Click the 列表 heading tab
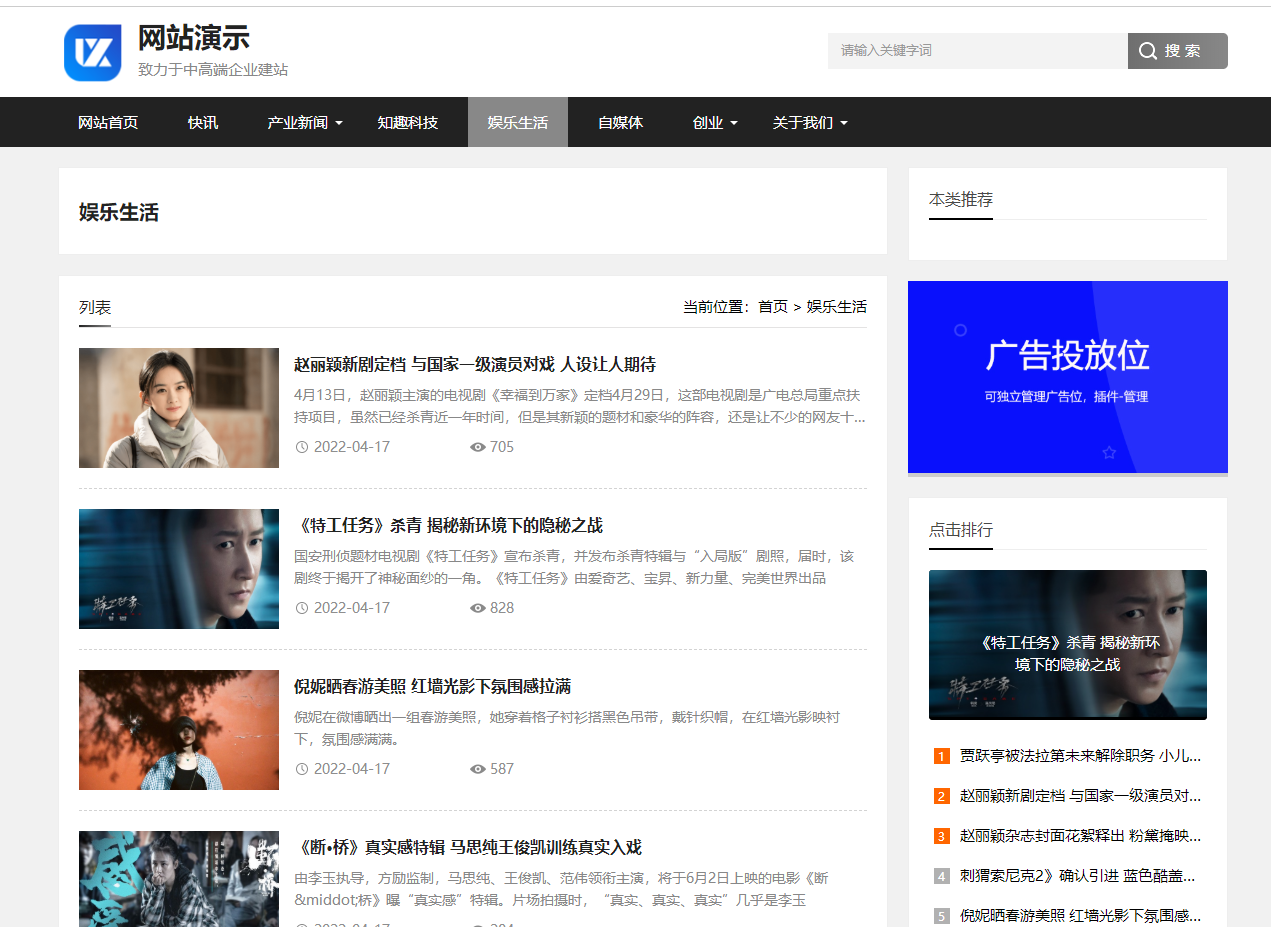 coord(95,307)
